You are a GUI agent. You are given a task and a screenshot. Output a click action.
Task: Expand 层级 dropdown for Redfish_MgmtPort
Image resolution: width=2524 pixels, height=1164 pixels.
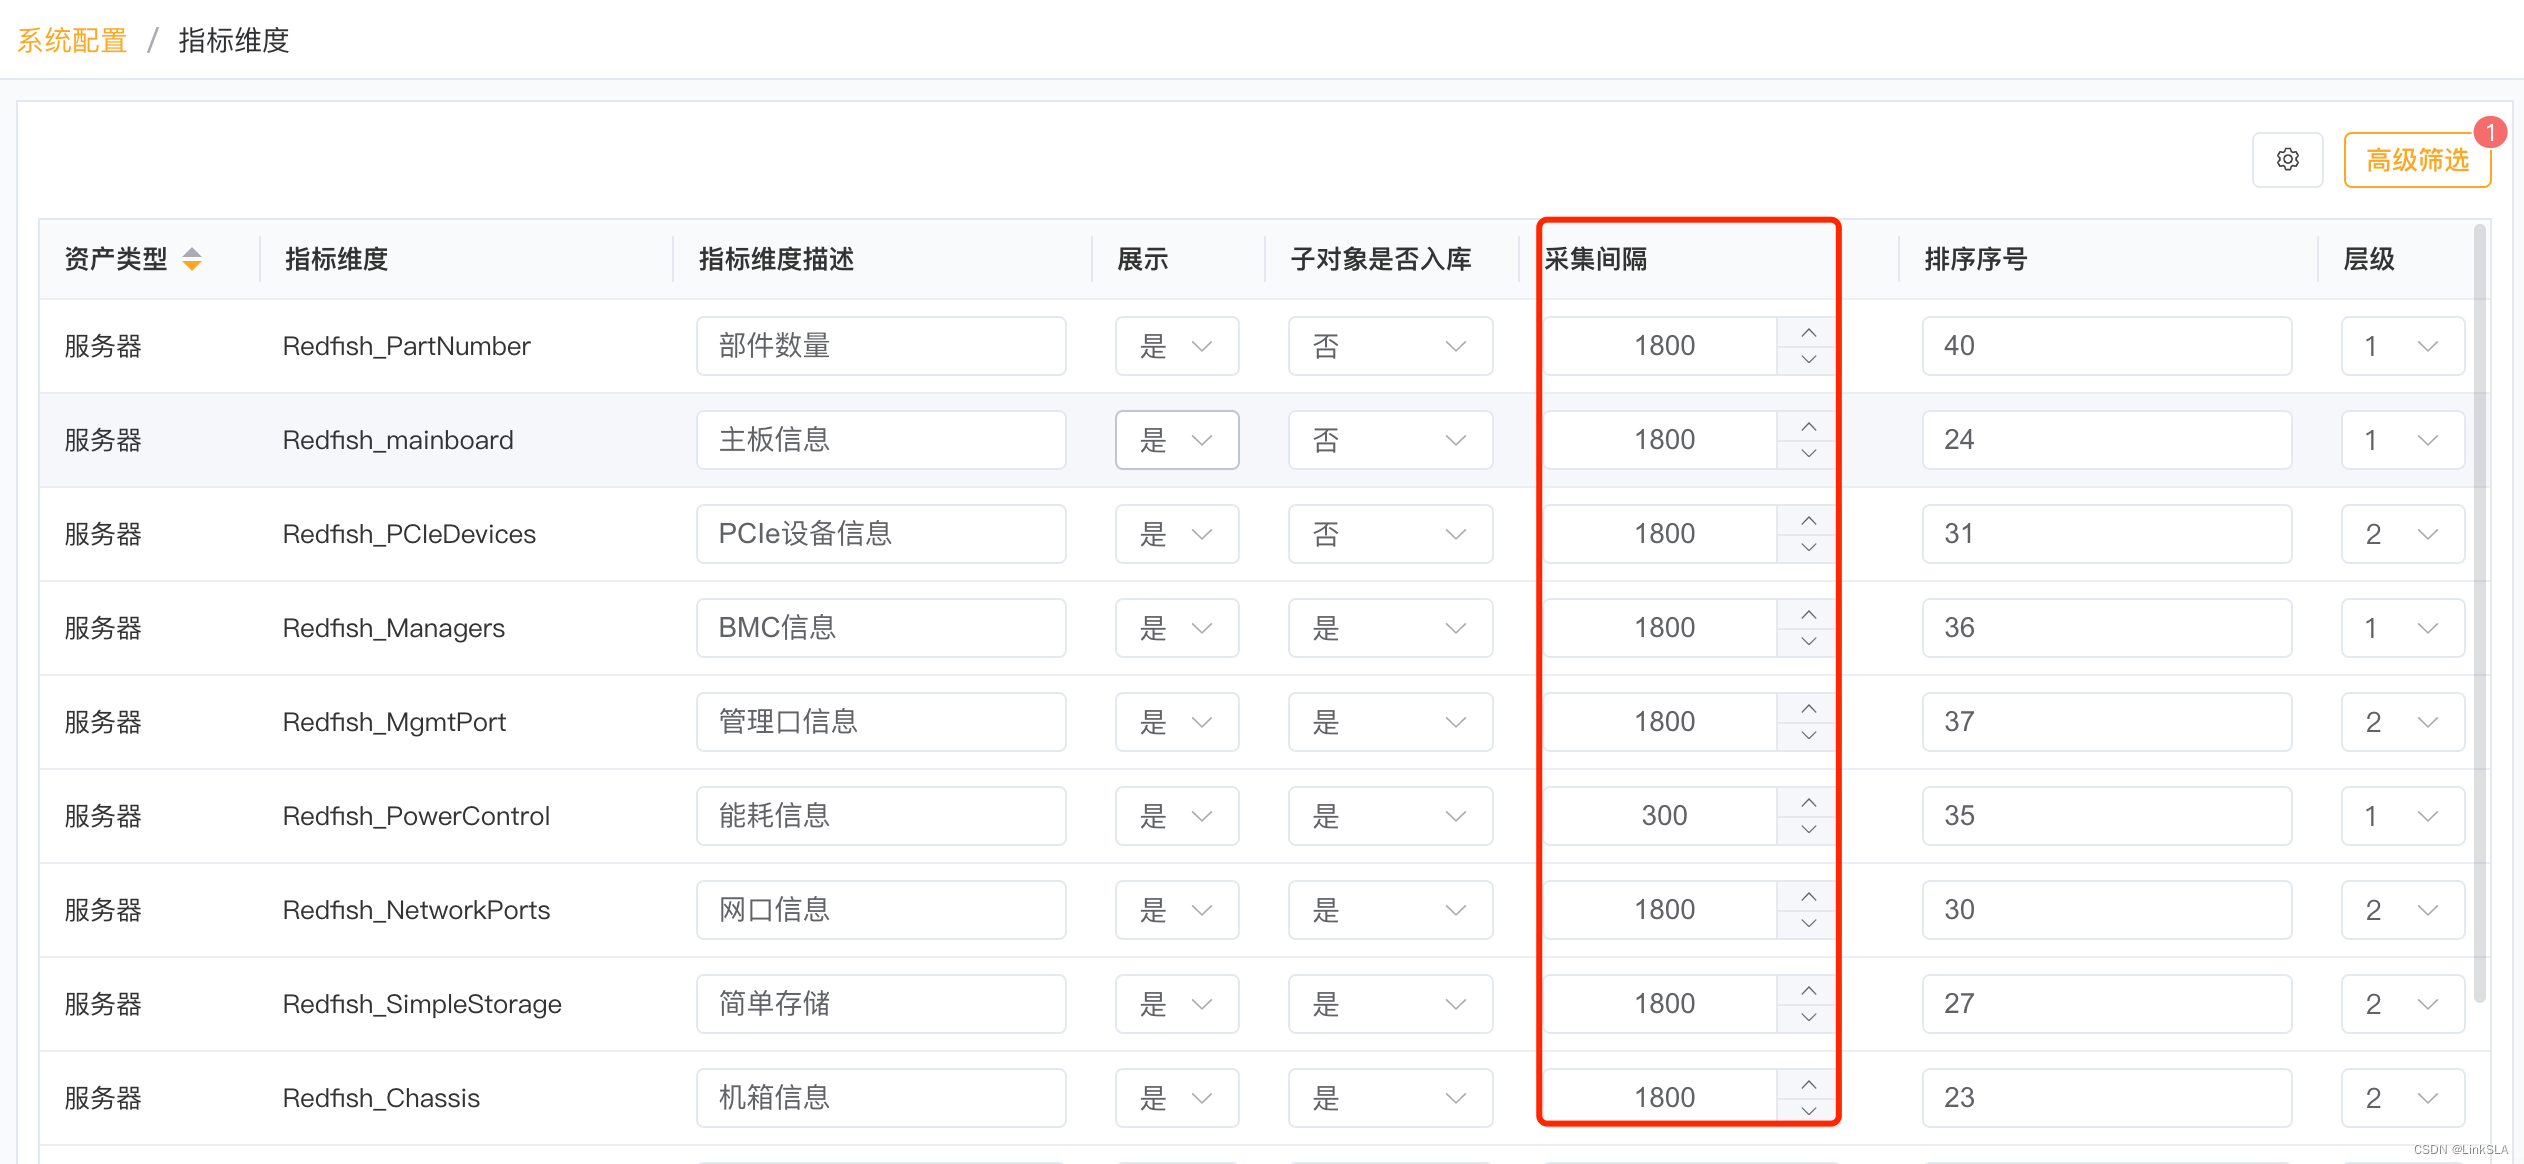click(2402, 722)
